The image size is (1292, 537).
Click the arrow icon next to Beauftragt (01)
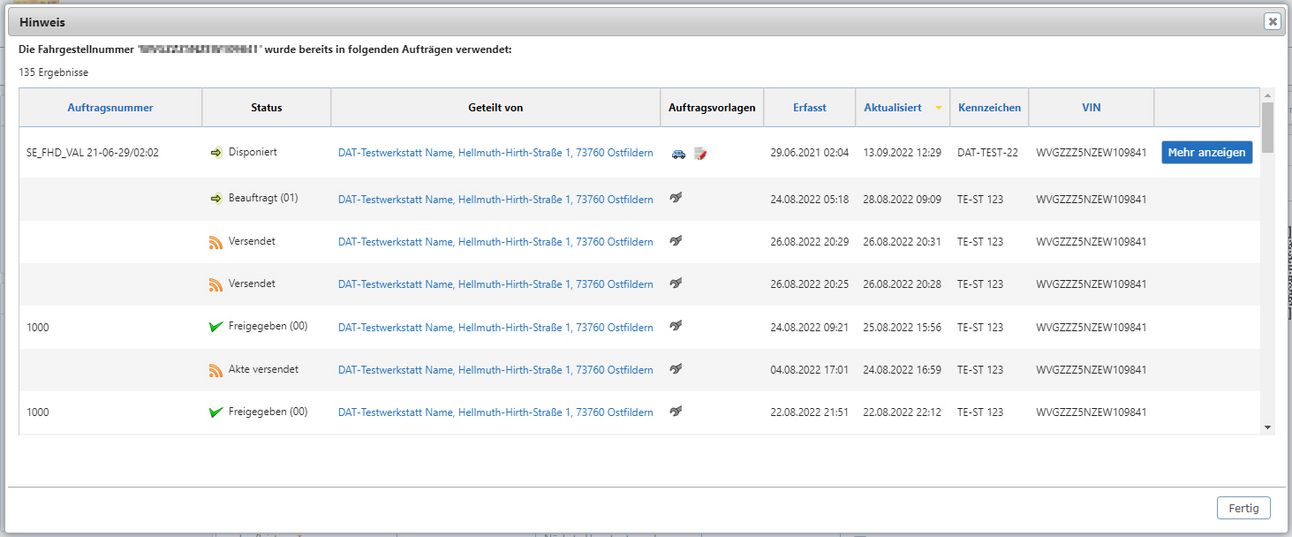coord(215,198)
